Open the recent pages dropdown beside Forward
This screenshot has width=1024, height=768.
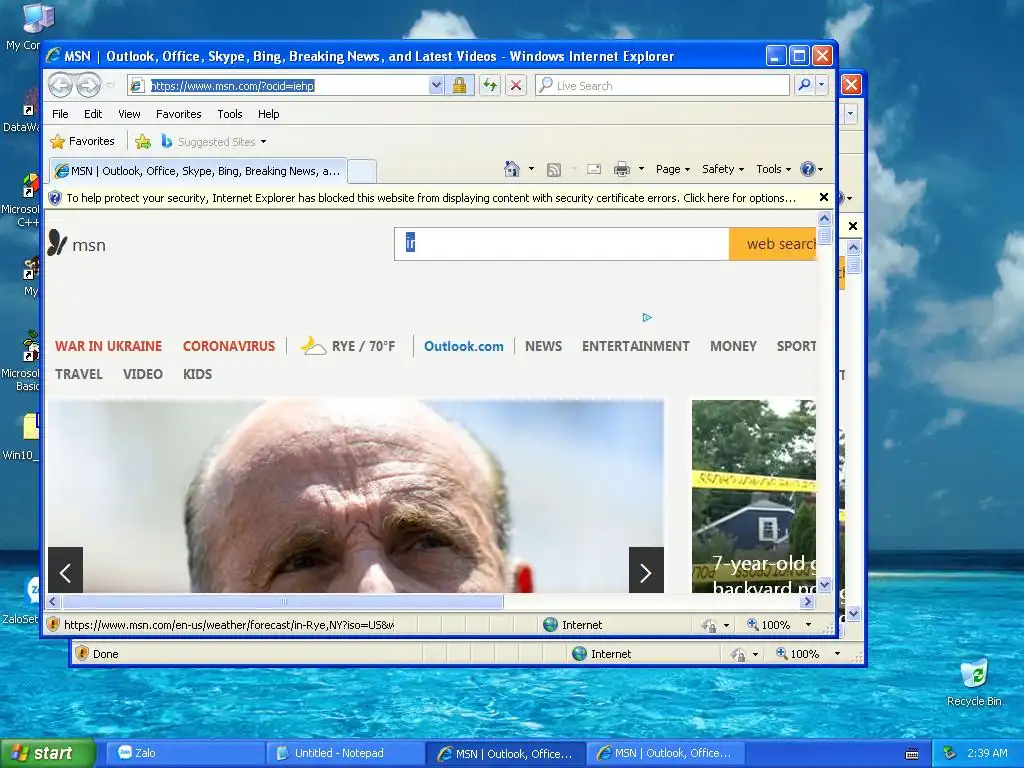[110, 86]
